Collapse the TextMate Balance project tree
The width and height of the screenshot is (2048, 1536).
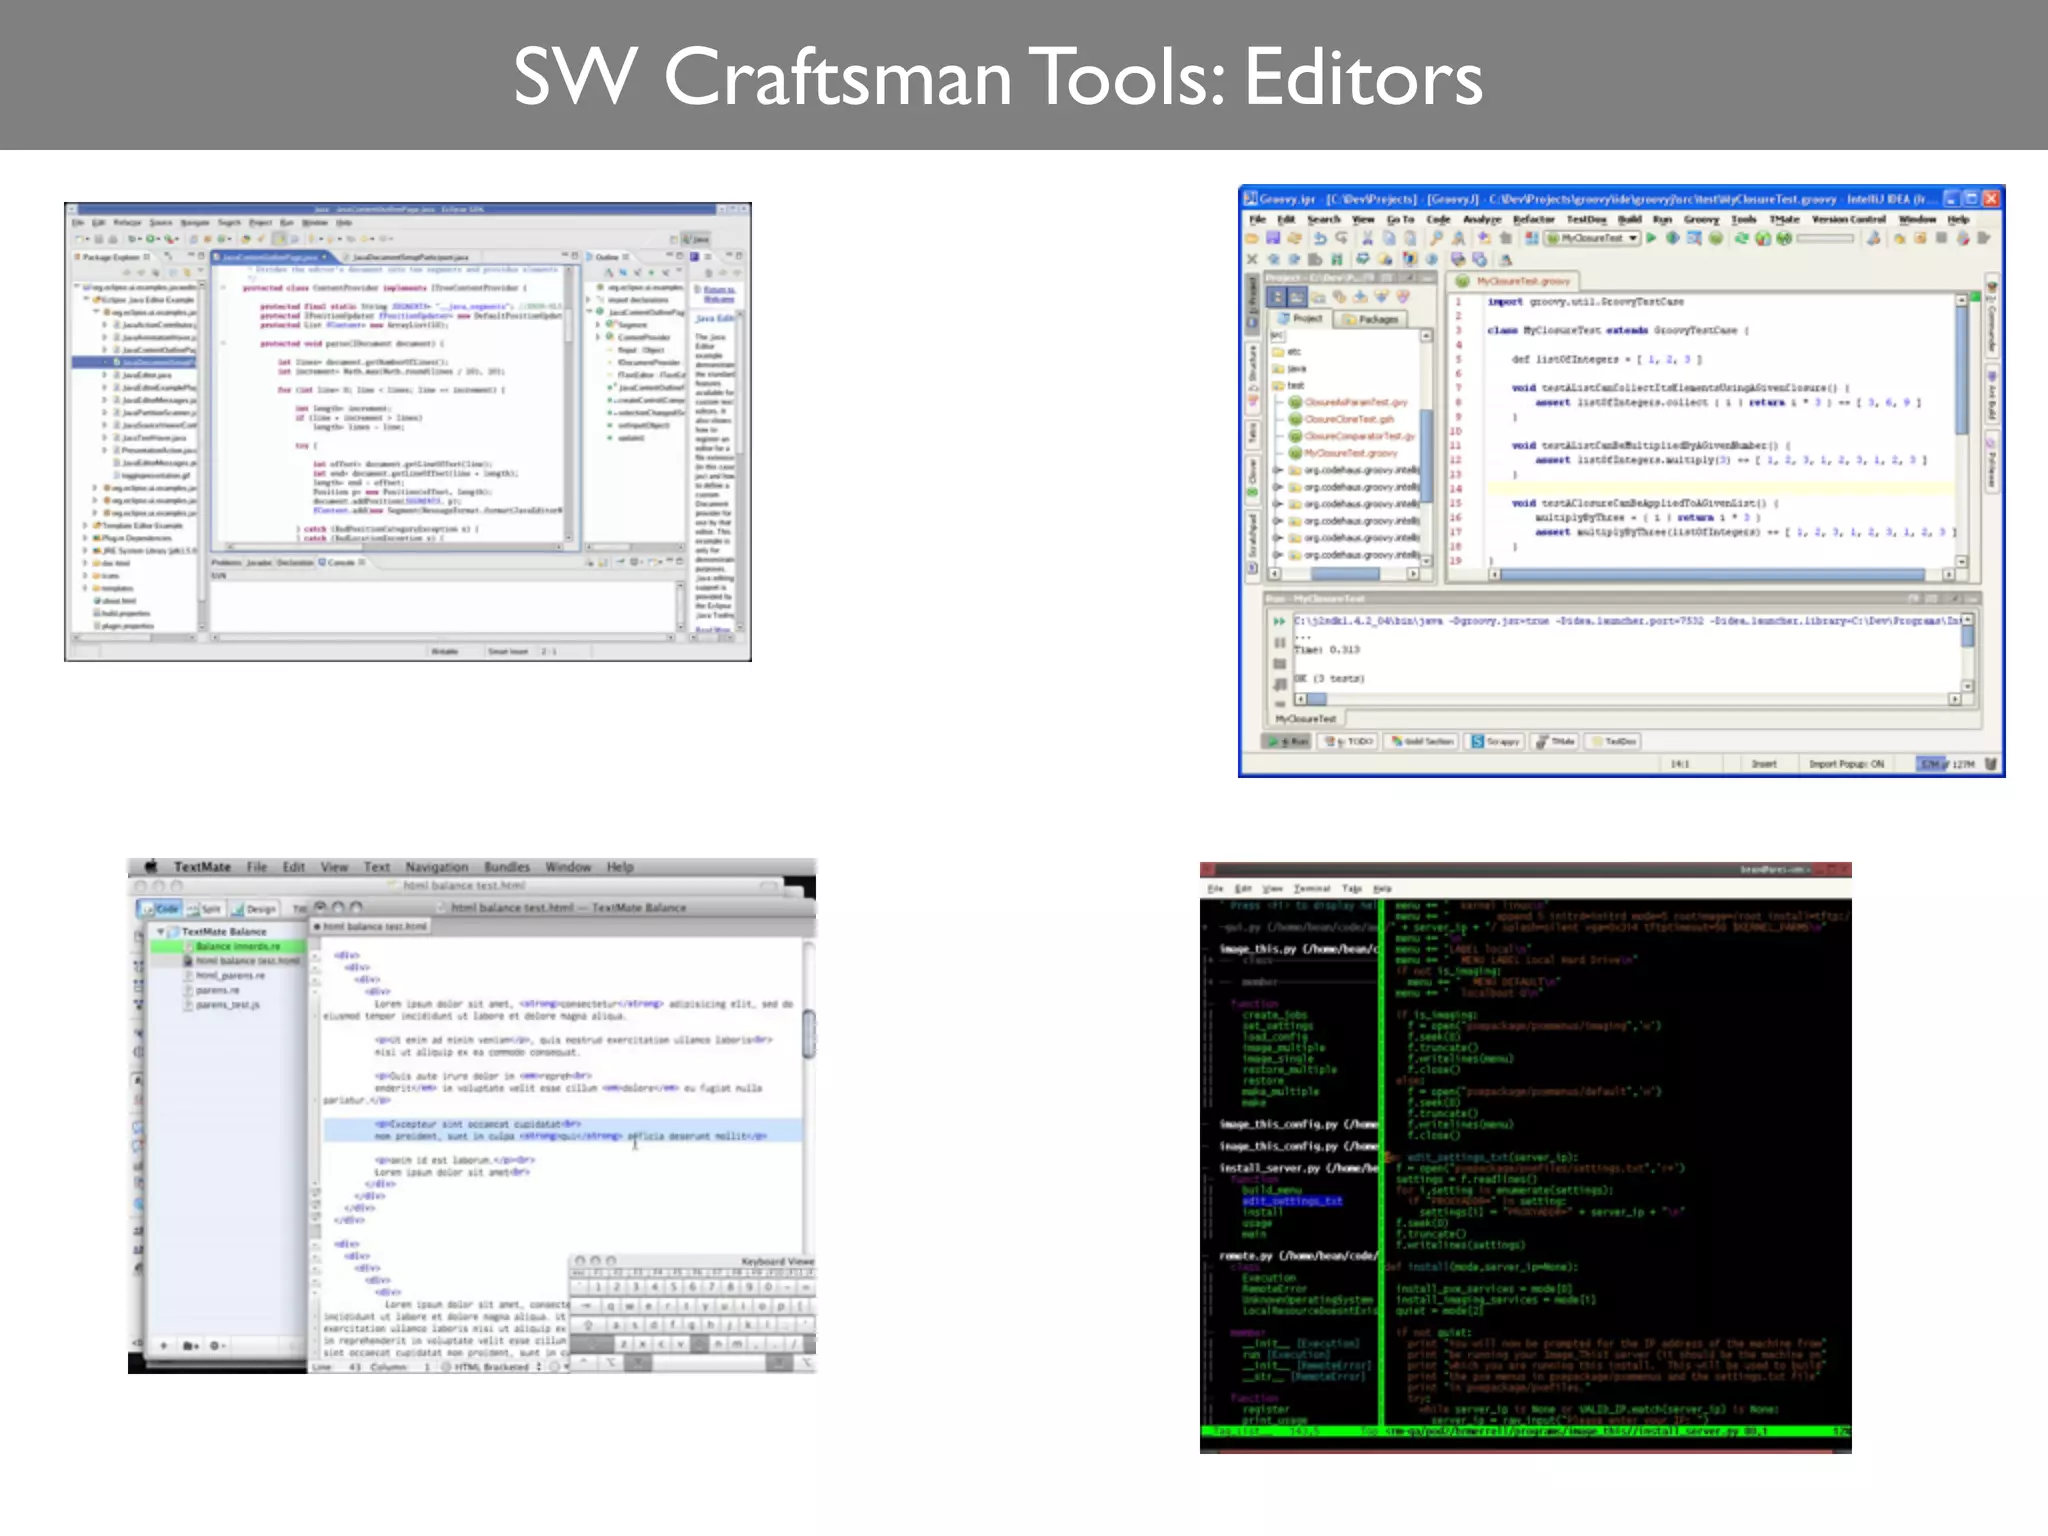(160, 932)
